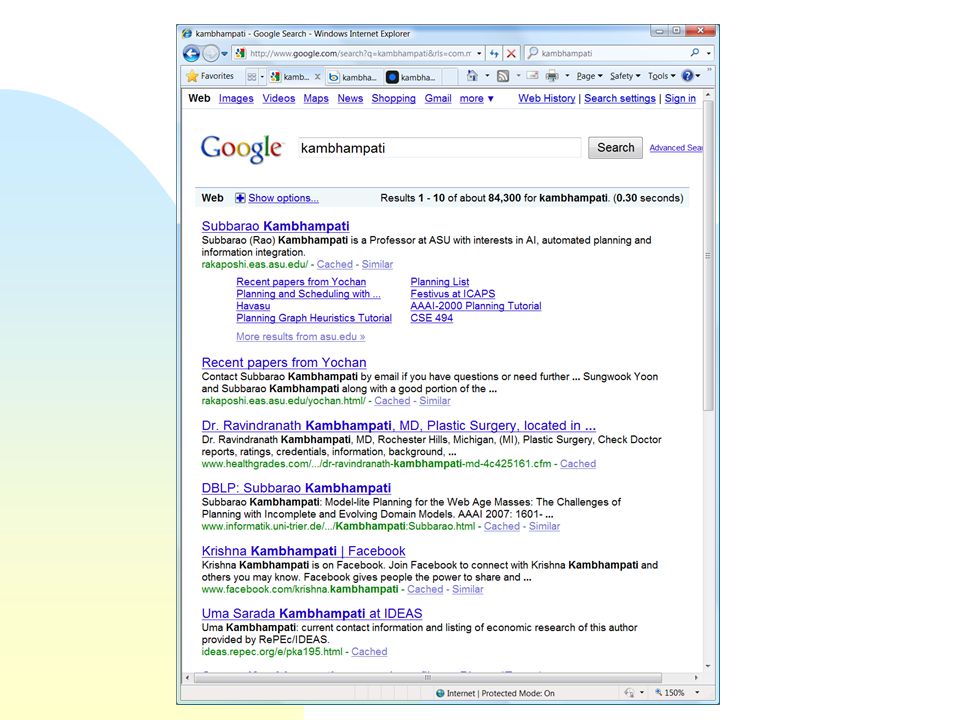Click the Maps link
Viewport: 960px width, 720px height.
tap(316, 99)
